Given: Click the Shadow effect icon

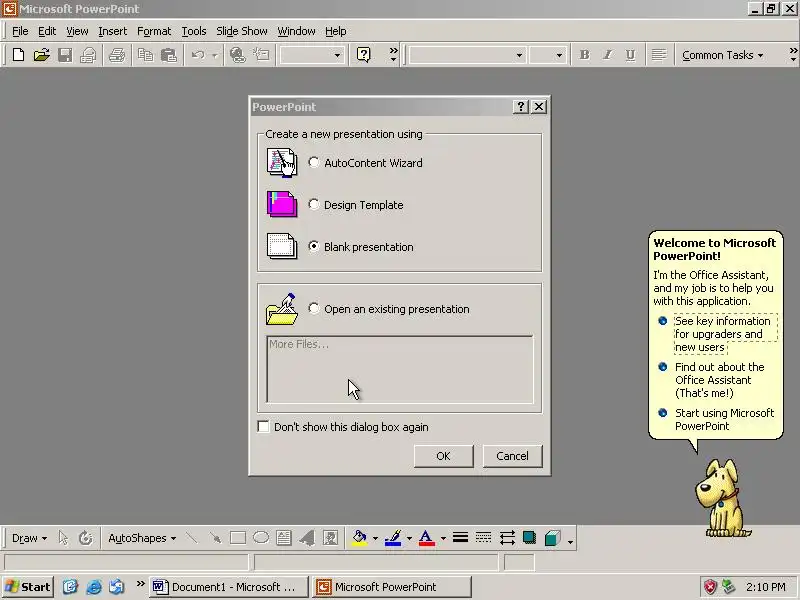Looking at the screenshot, I should tap(530, 538).
